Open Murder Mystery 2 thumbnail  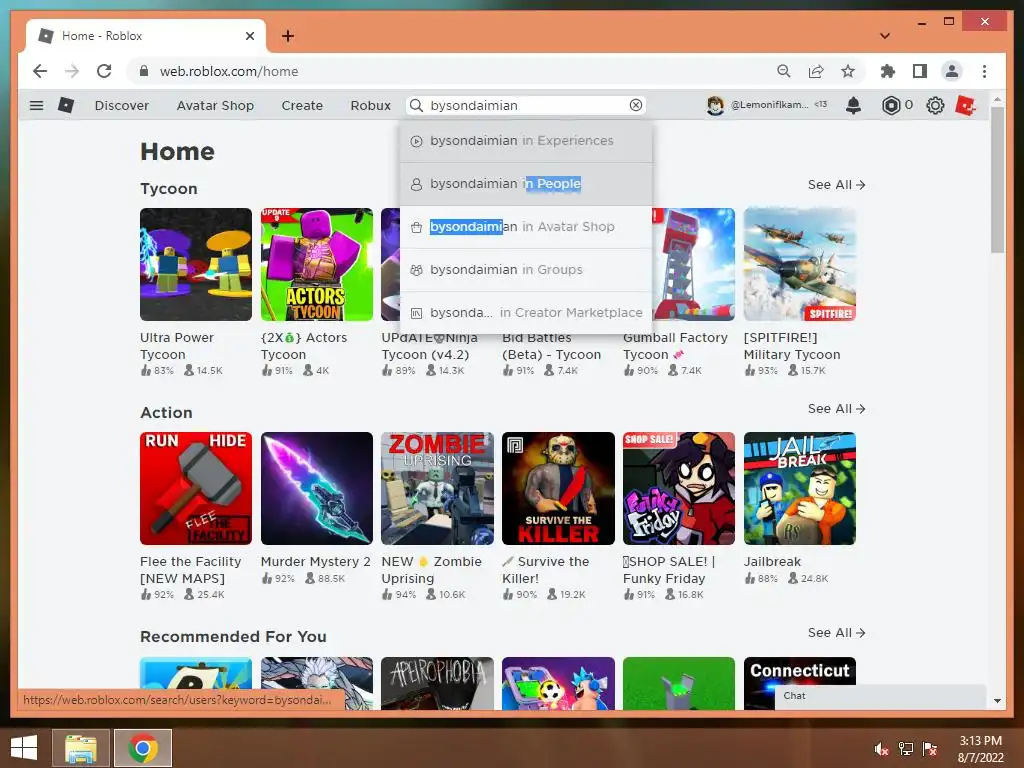(317, 488)
